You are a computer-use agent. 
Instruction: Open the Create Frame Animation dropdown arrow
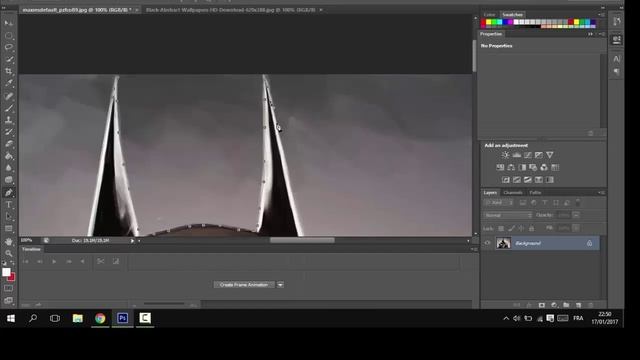(280, 285)
